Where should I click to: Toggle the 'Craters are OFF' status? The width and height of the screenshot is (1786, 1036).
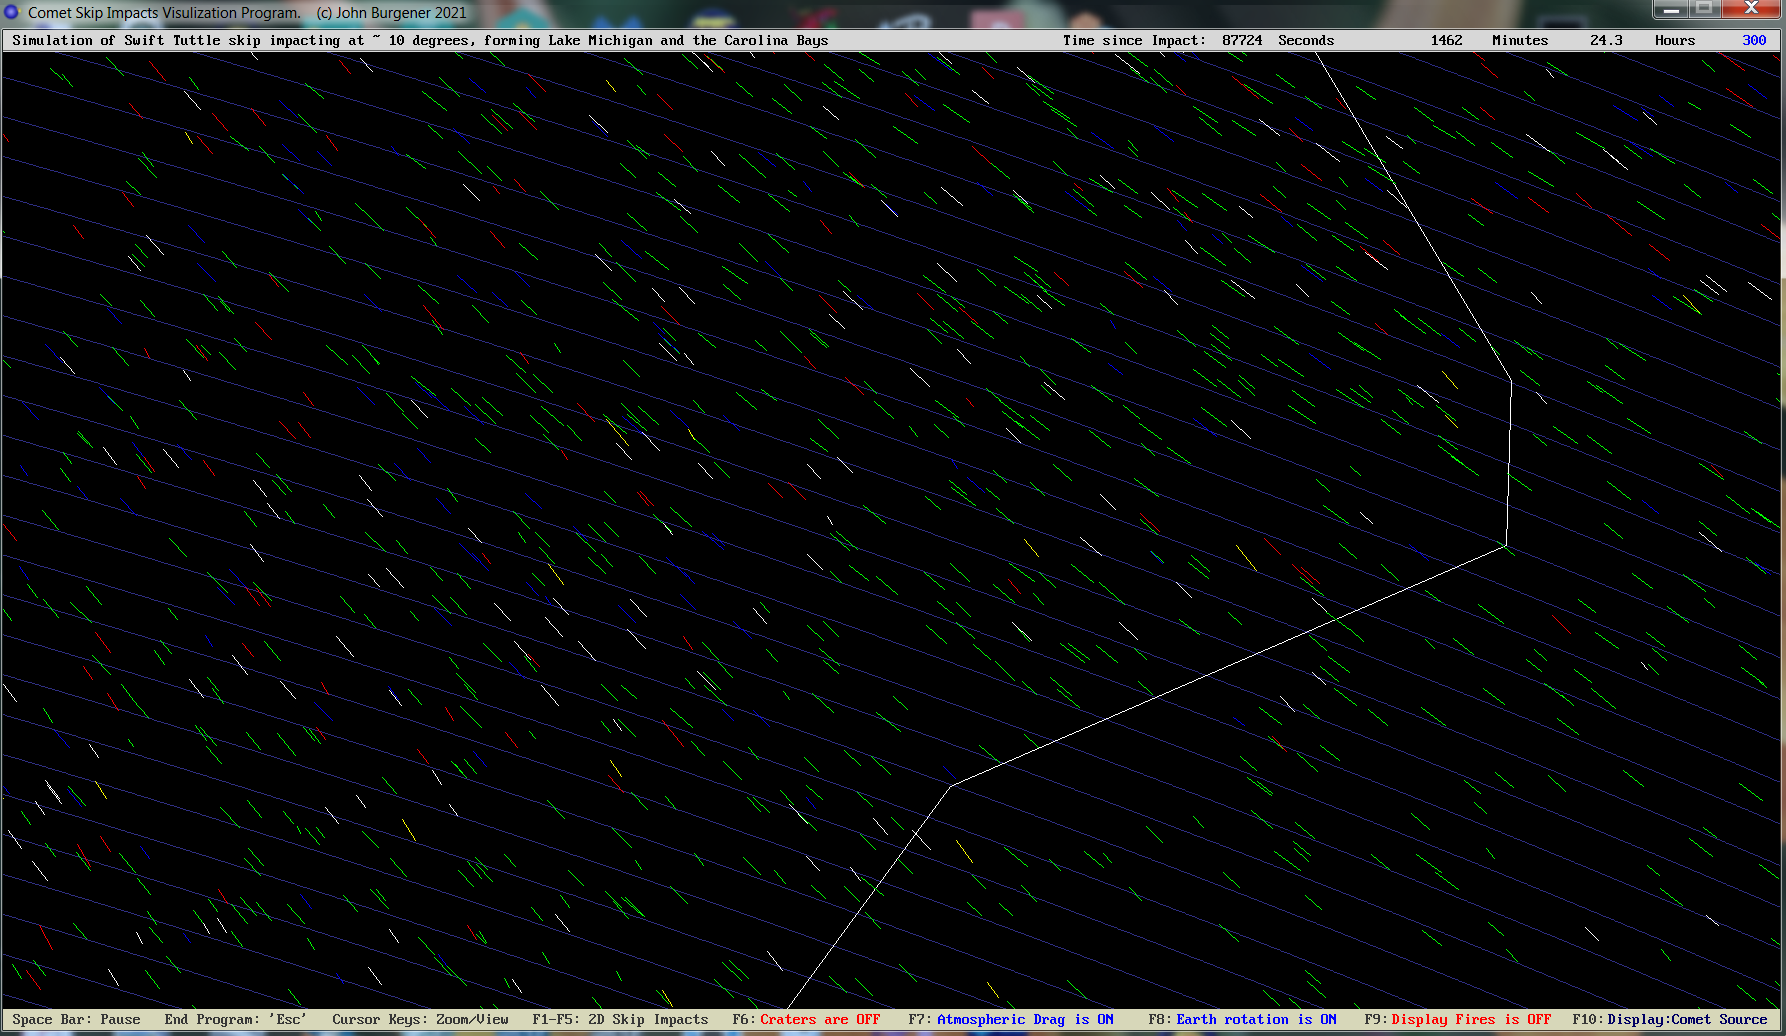[819, 1019]
